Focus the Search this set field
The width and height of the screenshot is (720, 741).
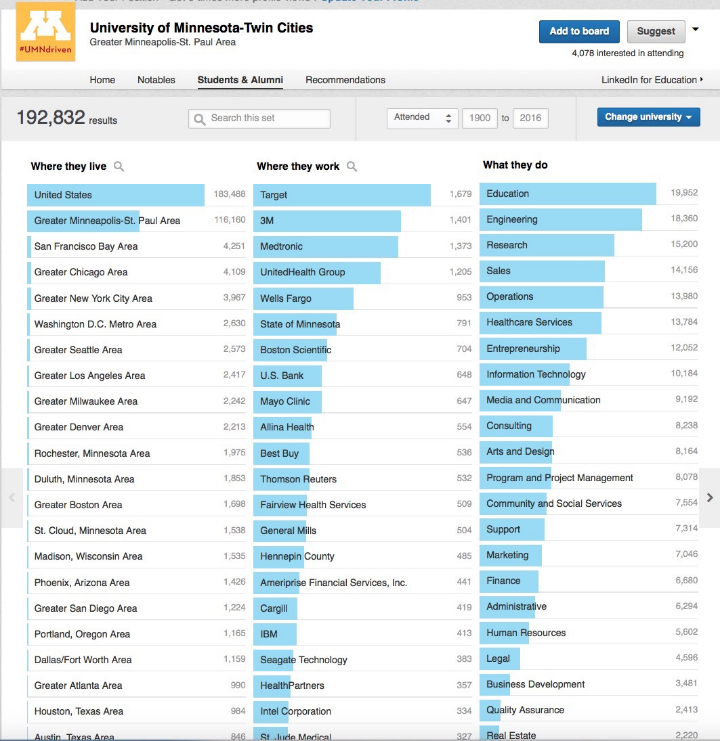pyautogui.click(x=259, y=119)
